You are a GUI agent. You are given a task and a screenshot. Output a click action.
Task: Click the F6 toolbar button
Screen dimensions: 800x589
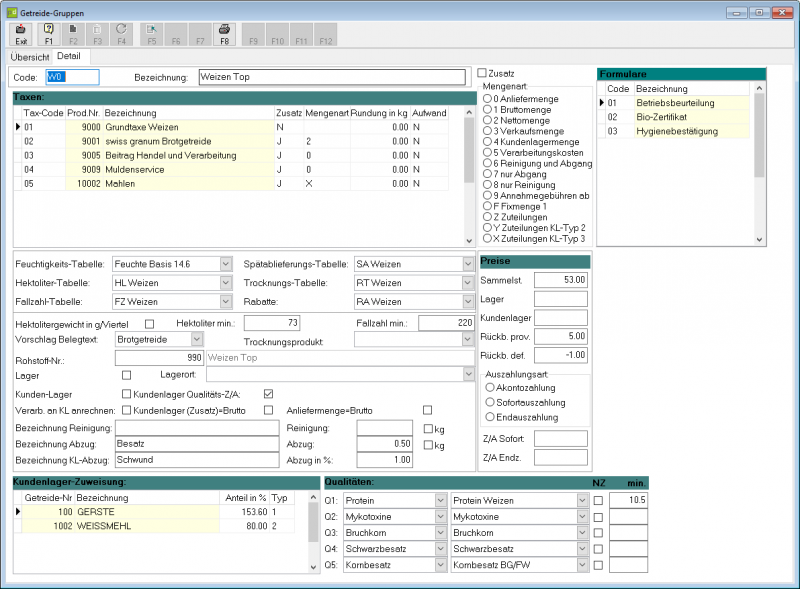pyautogui.click(x=176, y=34)
